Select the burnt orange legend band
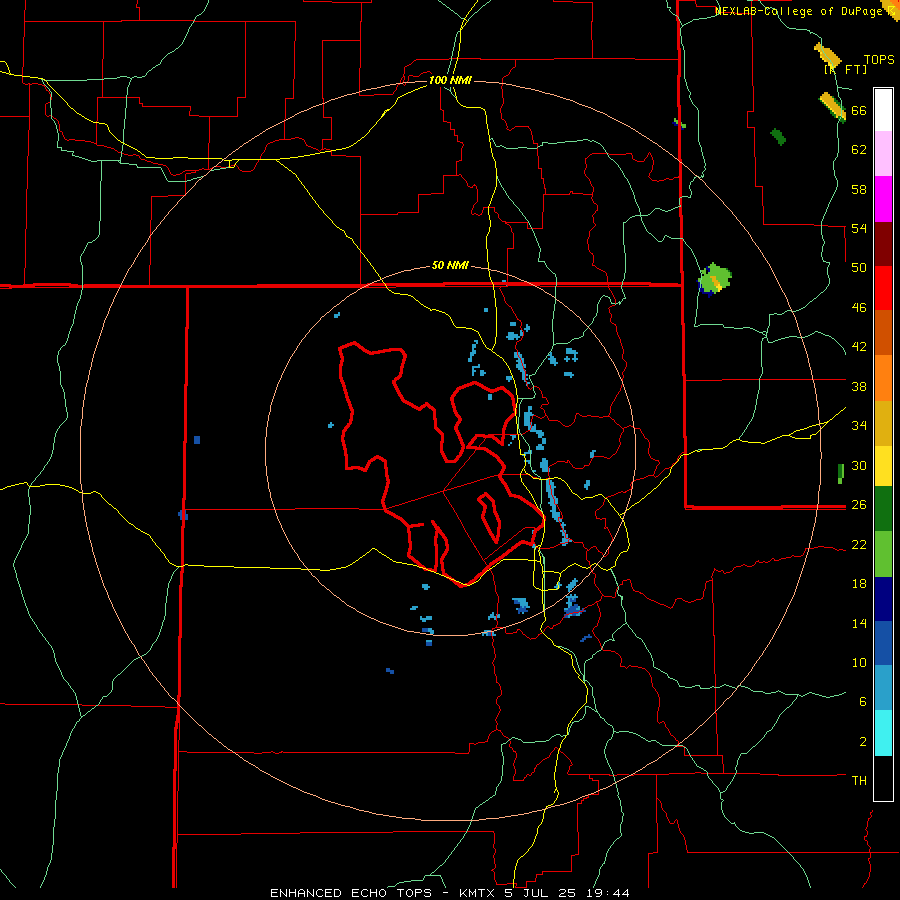Viewport: 900px width, 900px height. (883, 333)
